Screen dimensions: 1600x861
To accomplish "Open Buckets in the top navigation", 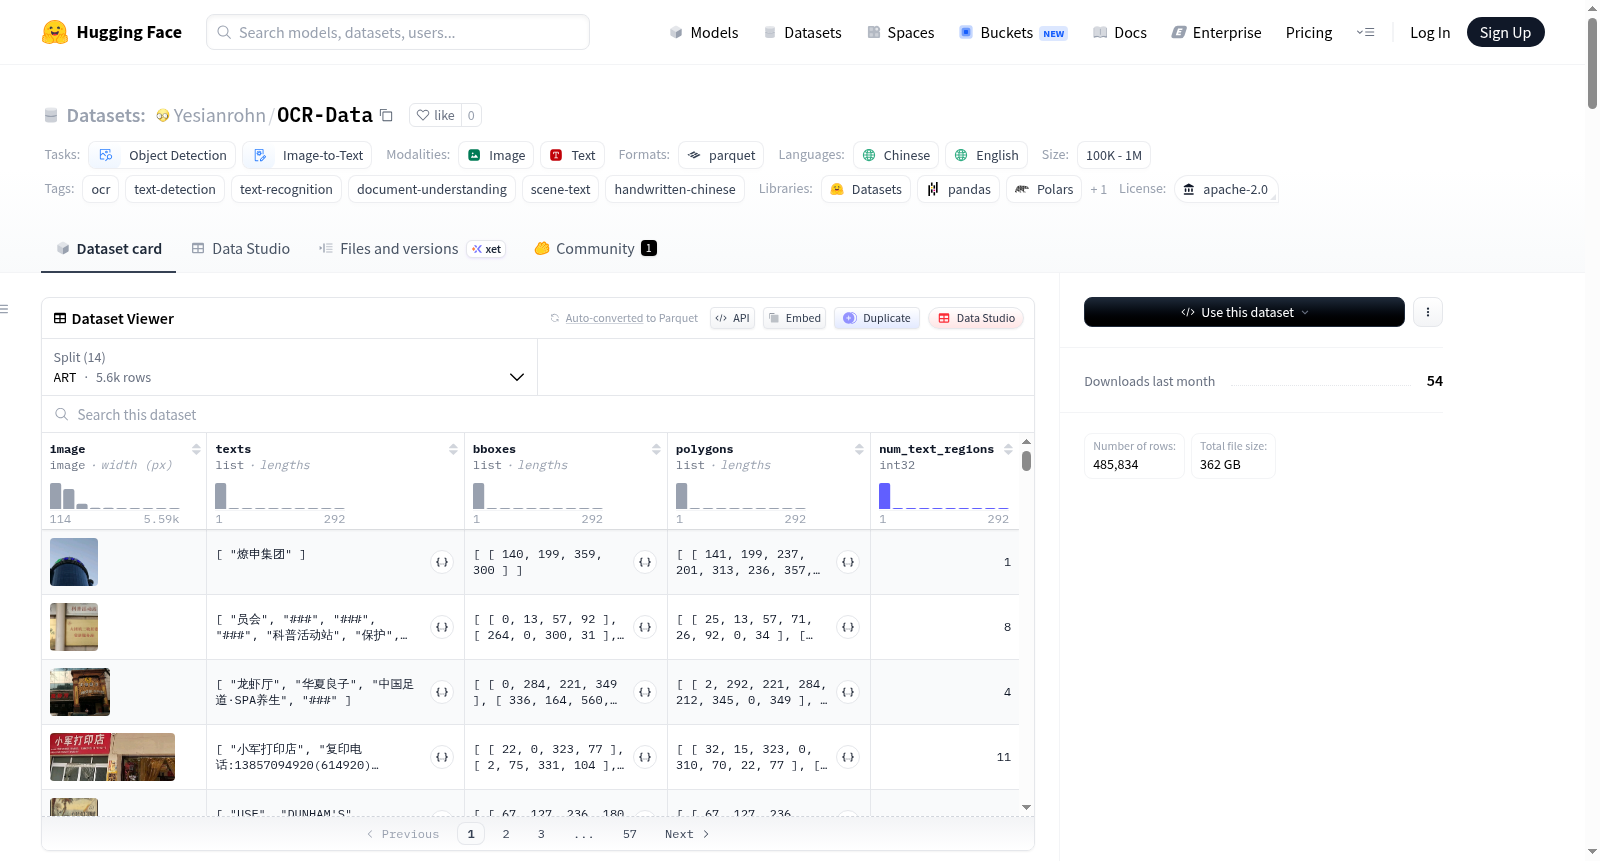I will click(1013, 32).
